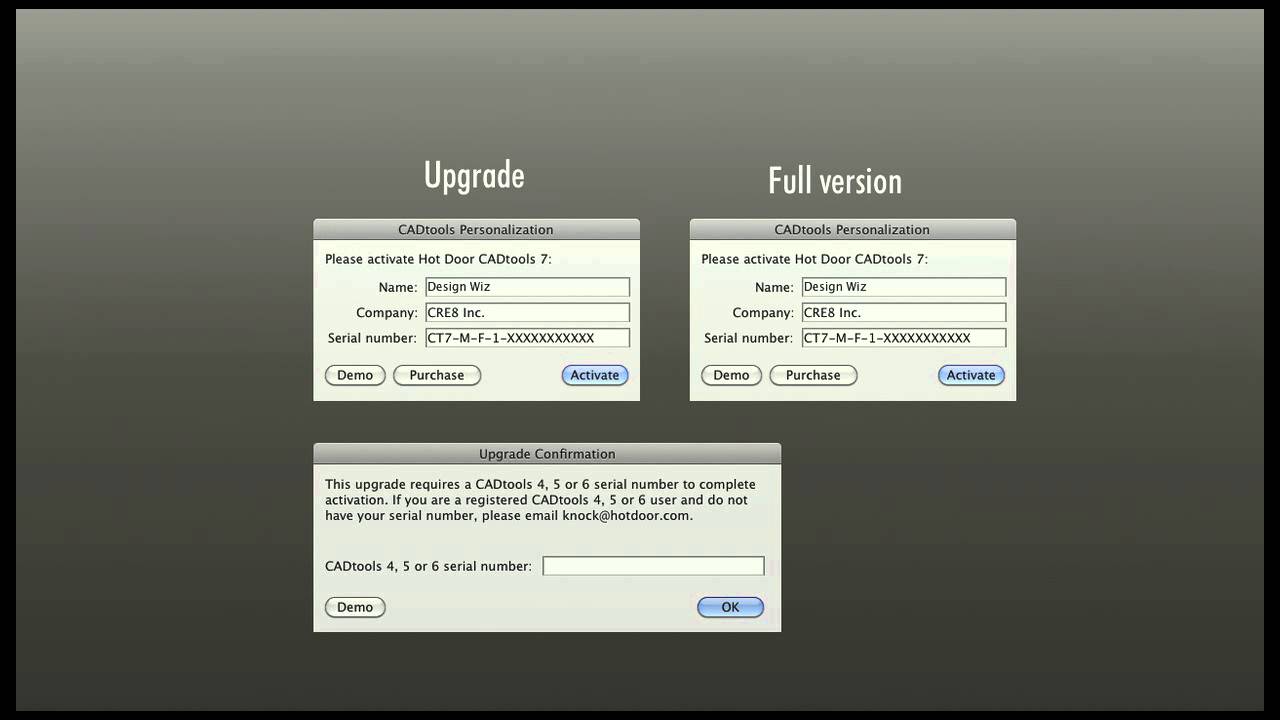The image size is (1280, 720).
Task: Focus the Company field in Upgrade dialog
Action: point(528,313)
